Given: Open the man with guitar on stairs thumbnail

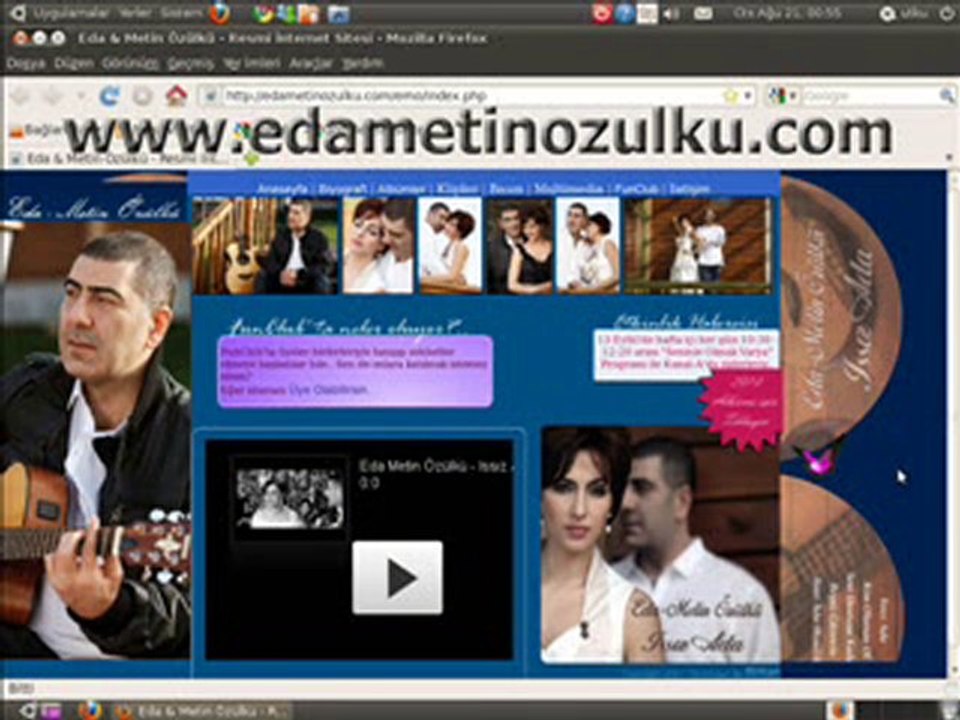Looking at the screenshot, I should click(265, 246).
